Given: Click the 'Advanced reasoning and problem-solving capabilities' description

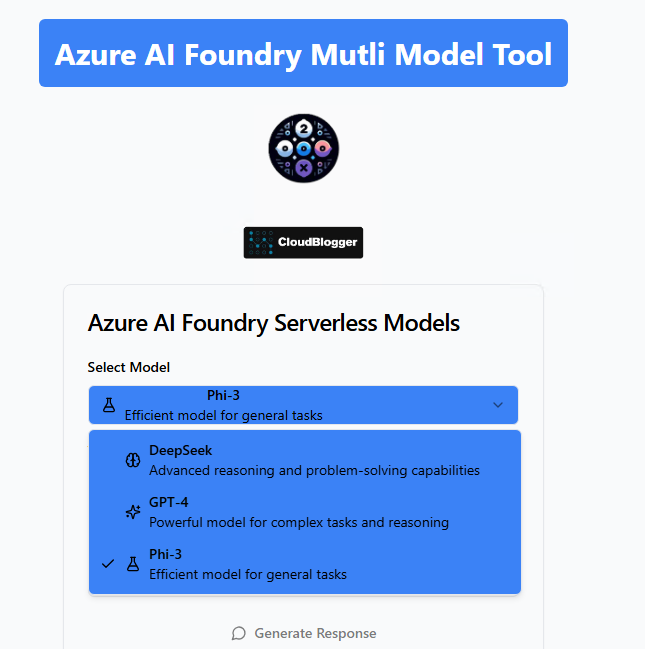Looking at the screenshot, I should 314,470.
